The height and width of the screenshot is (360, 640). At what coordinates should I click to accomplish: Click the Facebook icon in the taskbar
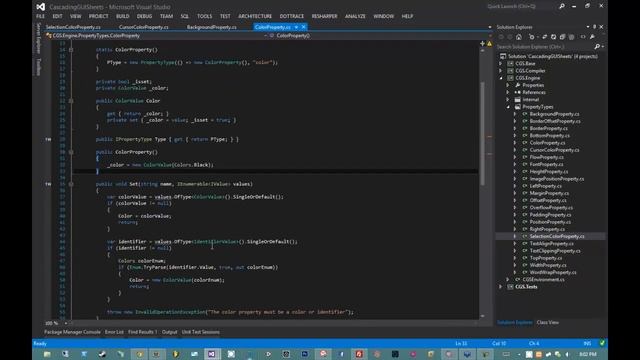(341, 354)
